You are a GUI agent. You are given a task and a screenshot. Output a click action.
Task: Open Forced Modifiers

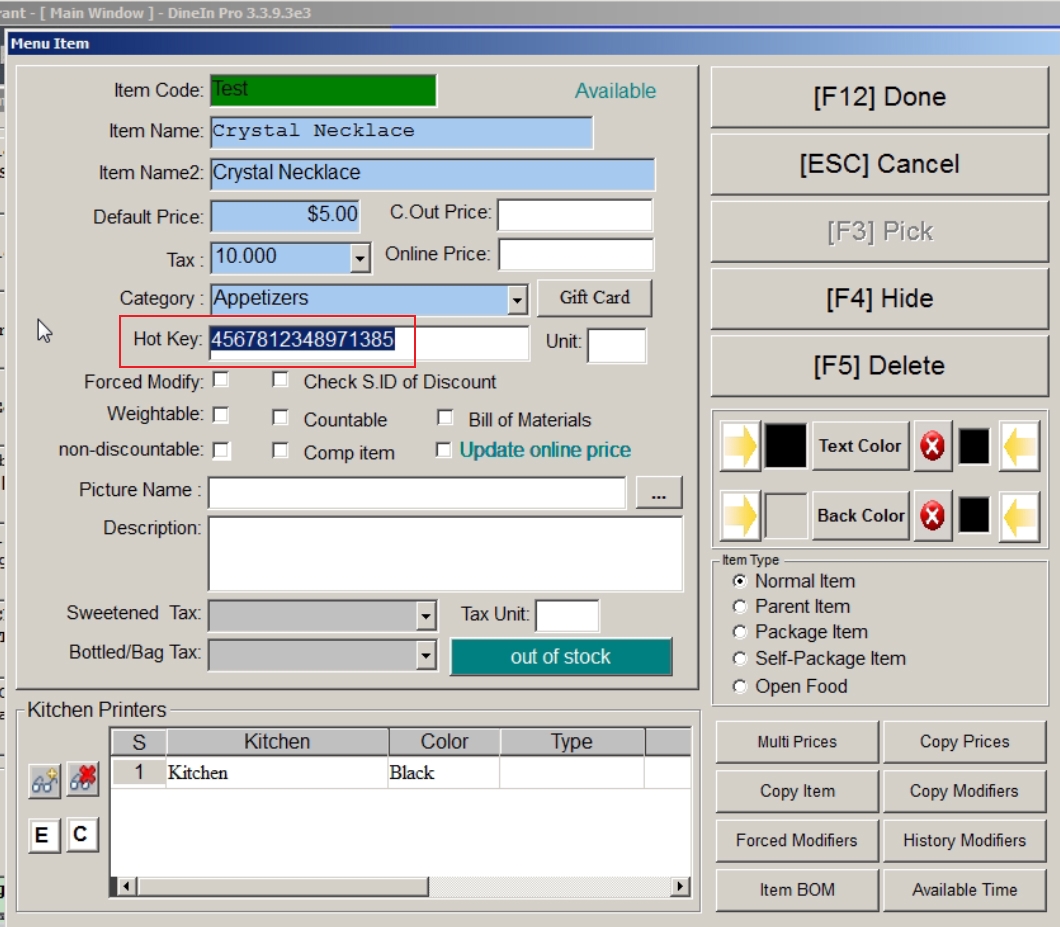tap(797, 840)
